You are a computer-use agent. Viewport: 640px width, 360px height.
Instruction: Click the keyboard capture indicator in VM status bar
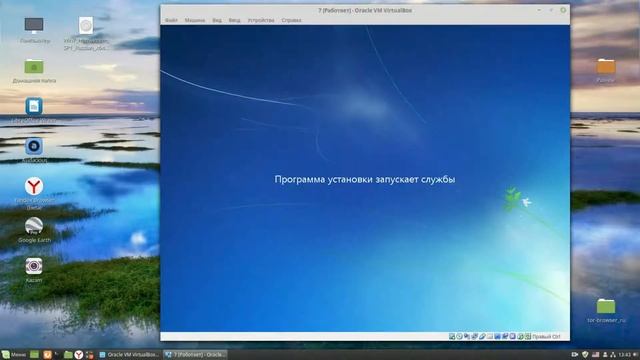[528, 336]
